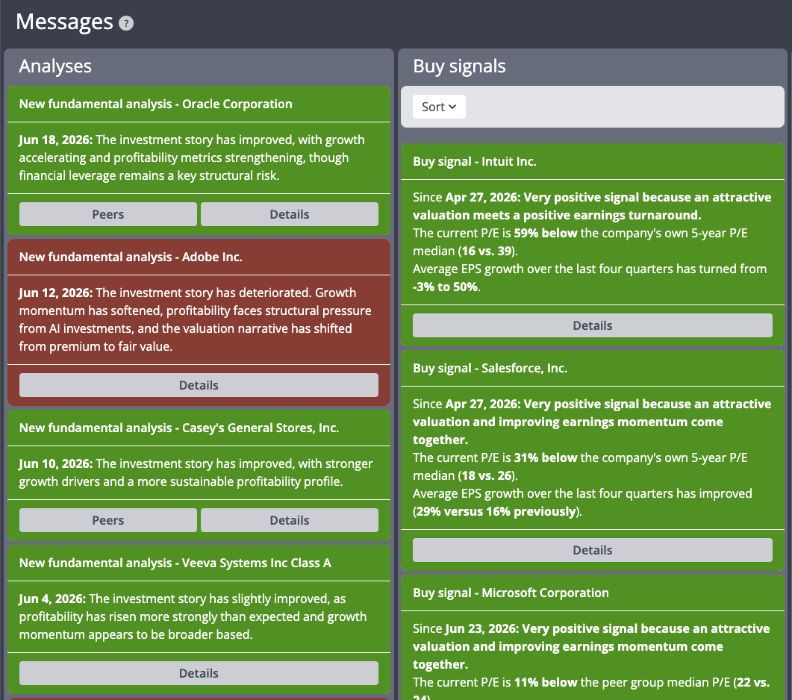Show Peers for Casey's General Stores analysis

pyautogui.click(x=108, y=520)
